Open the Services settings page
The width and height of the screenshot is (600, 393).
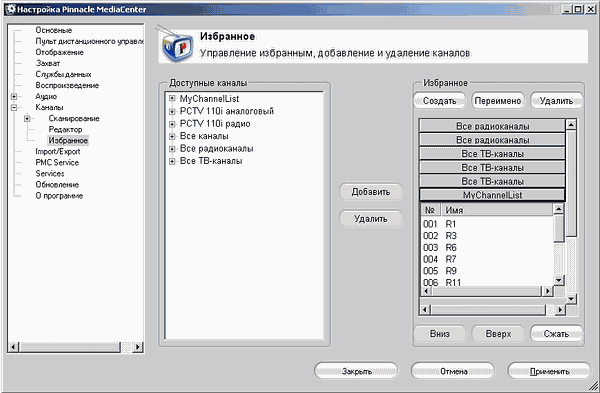click(50, 174)
